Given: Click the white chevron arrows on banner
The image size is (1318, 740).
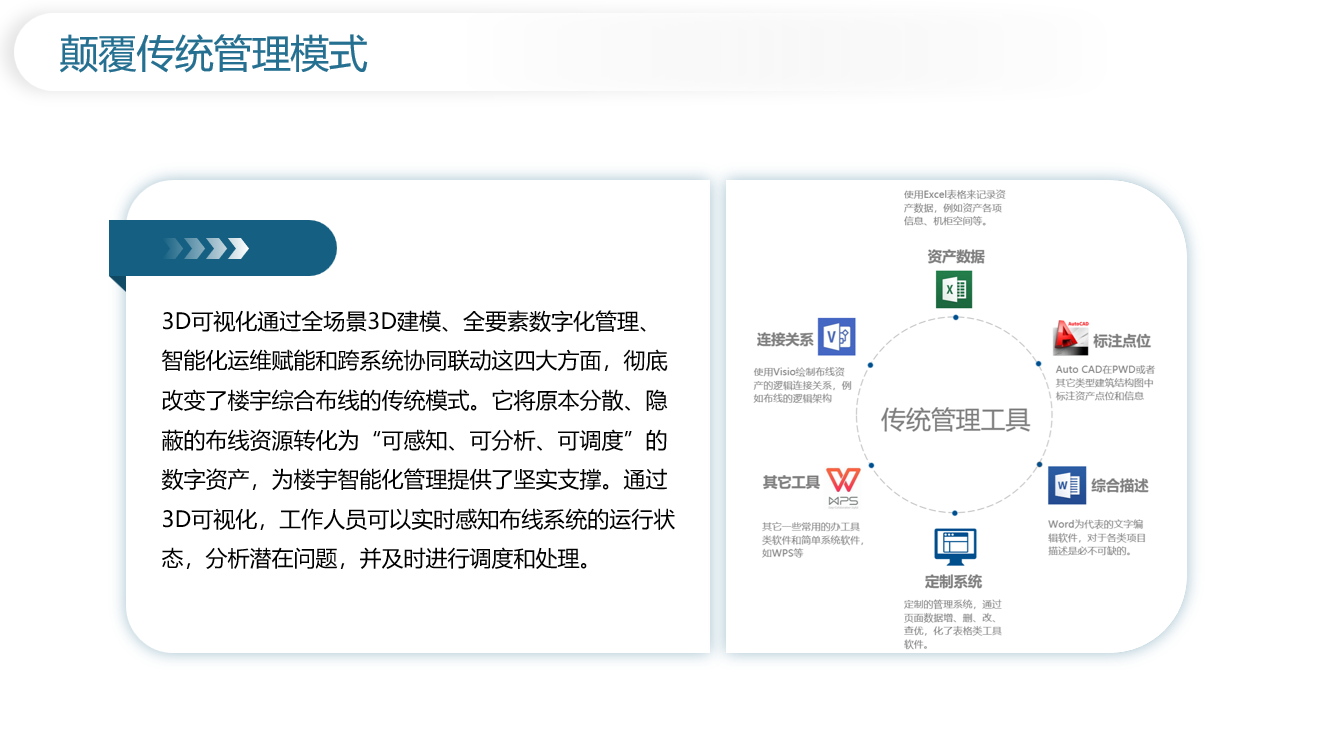Looking at the screenshot, I should [207, 248].
